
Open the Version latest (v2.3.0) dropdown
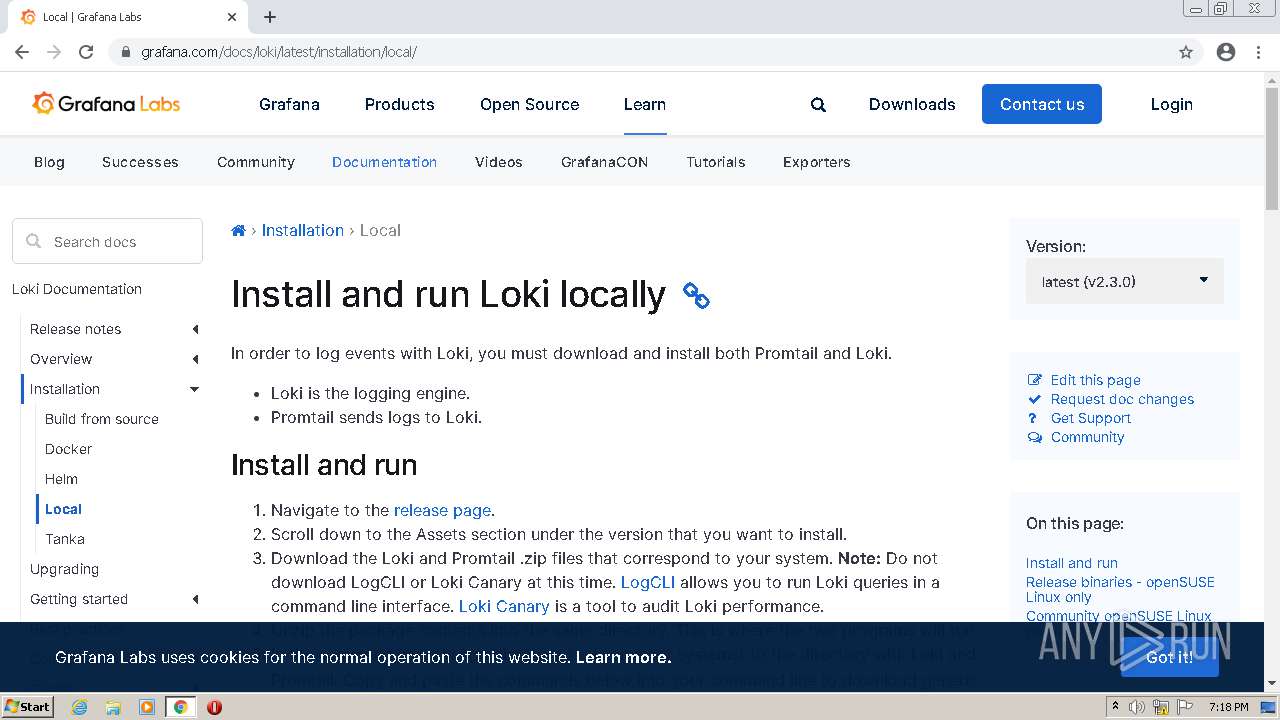(1125, 282)
